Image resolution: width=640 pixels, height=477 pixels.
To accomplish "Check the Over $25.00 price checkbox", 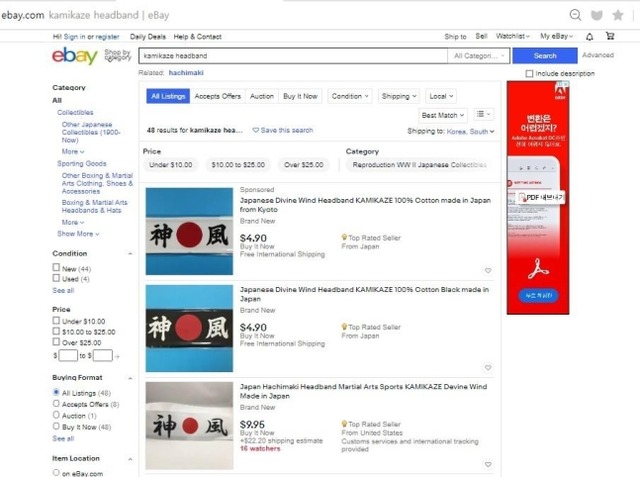I will tap(56, 342).
